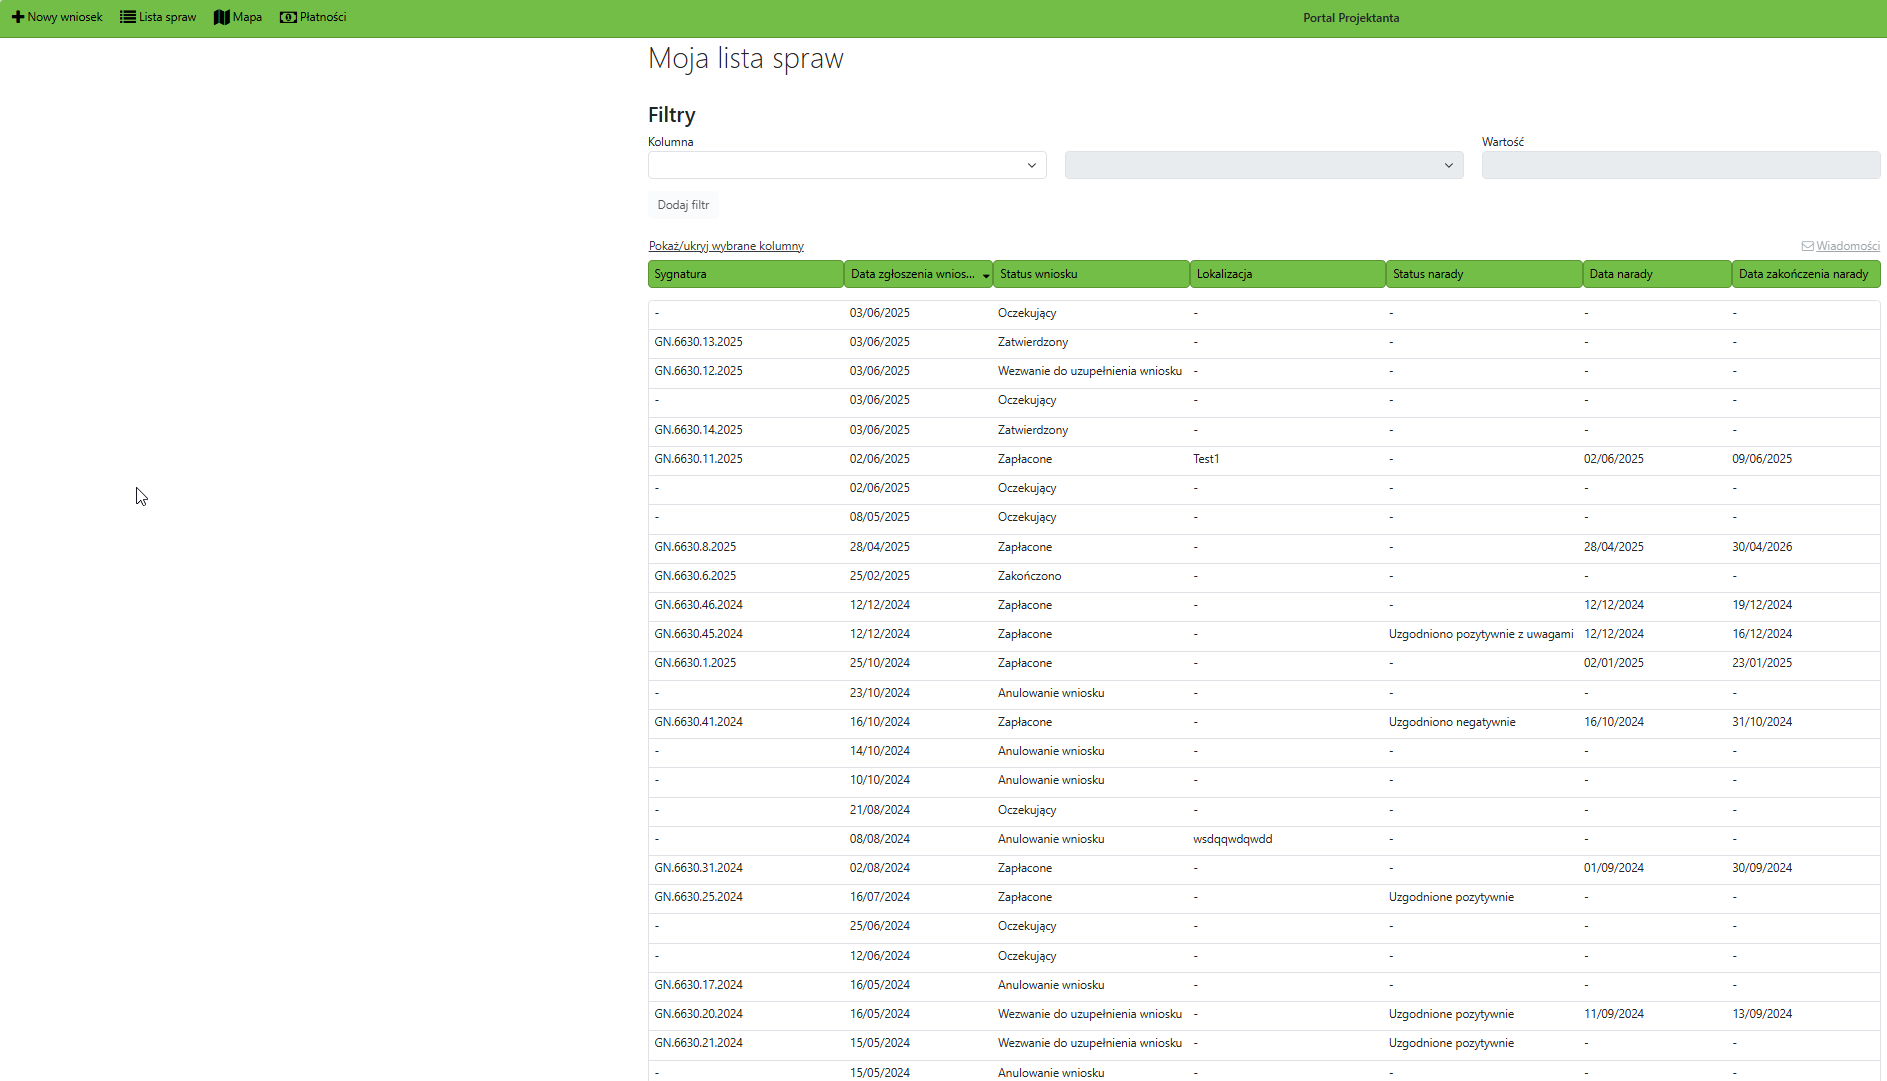Screen dimensions: 1887x1081
Task: Open the Kolumna dropdown
Action: coord(846,165)
